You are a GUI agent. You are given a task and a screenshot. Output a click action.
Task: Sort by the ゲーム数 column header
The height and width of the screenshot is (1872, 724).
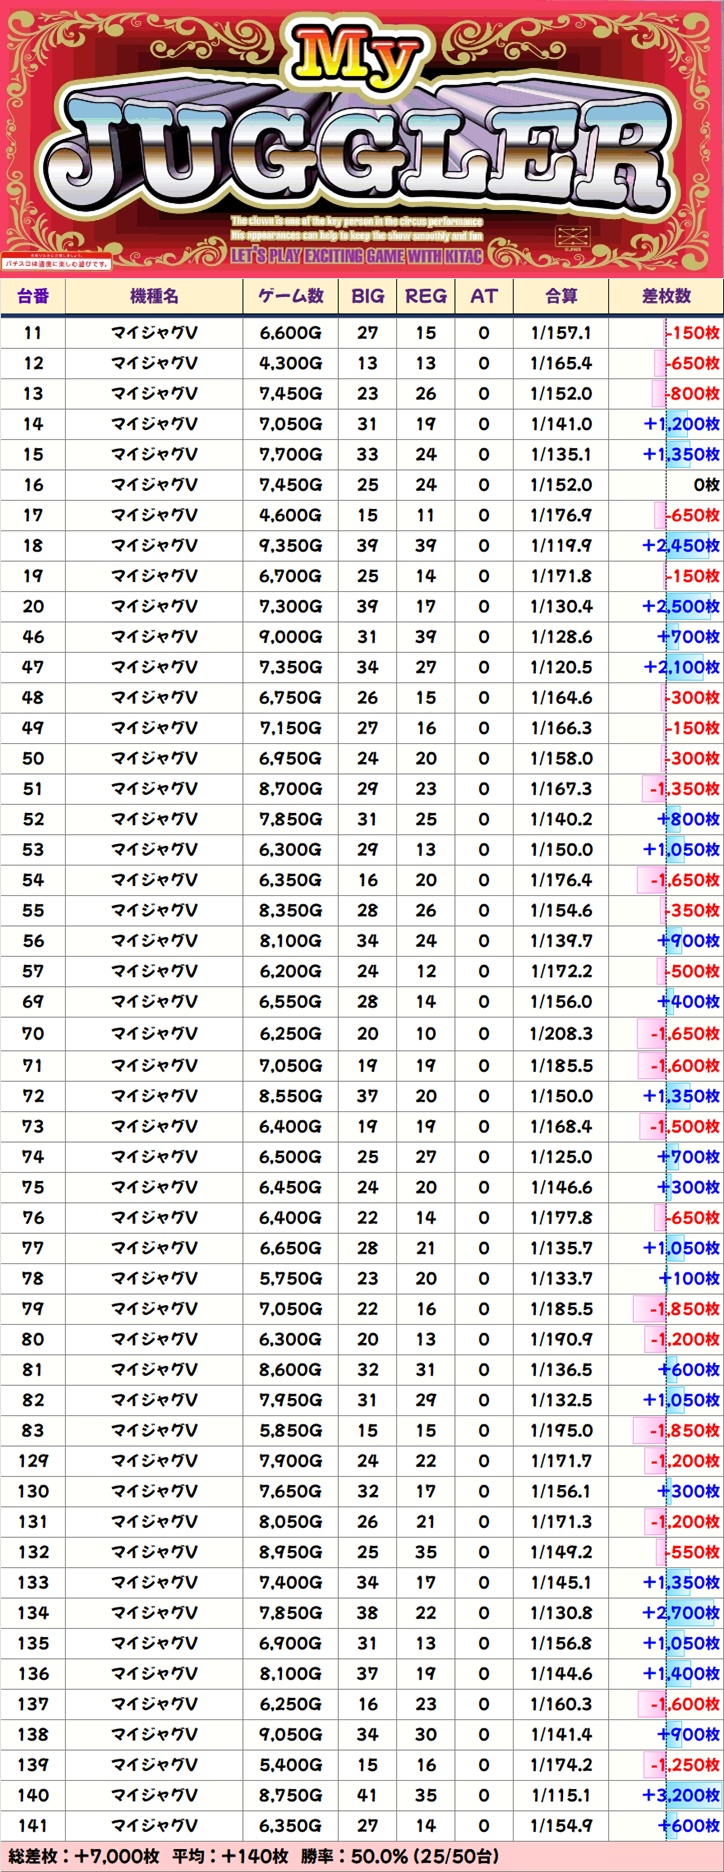pos(290,297)
